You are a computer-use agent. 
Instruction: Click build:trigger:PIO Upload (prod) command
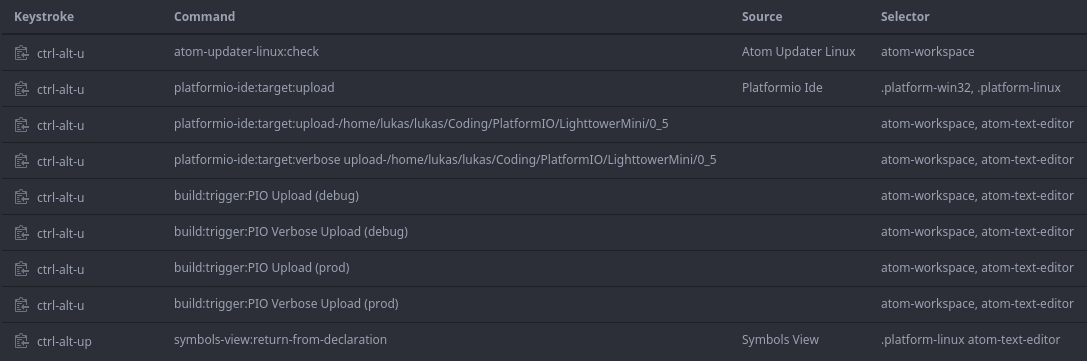[261, 267]
